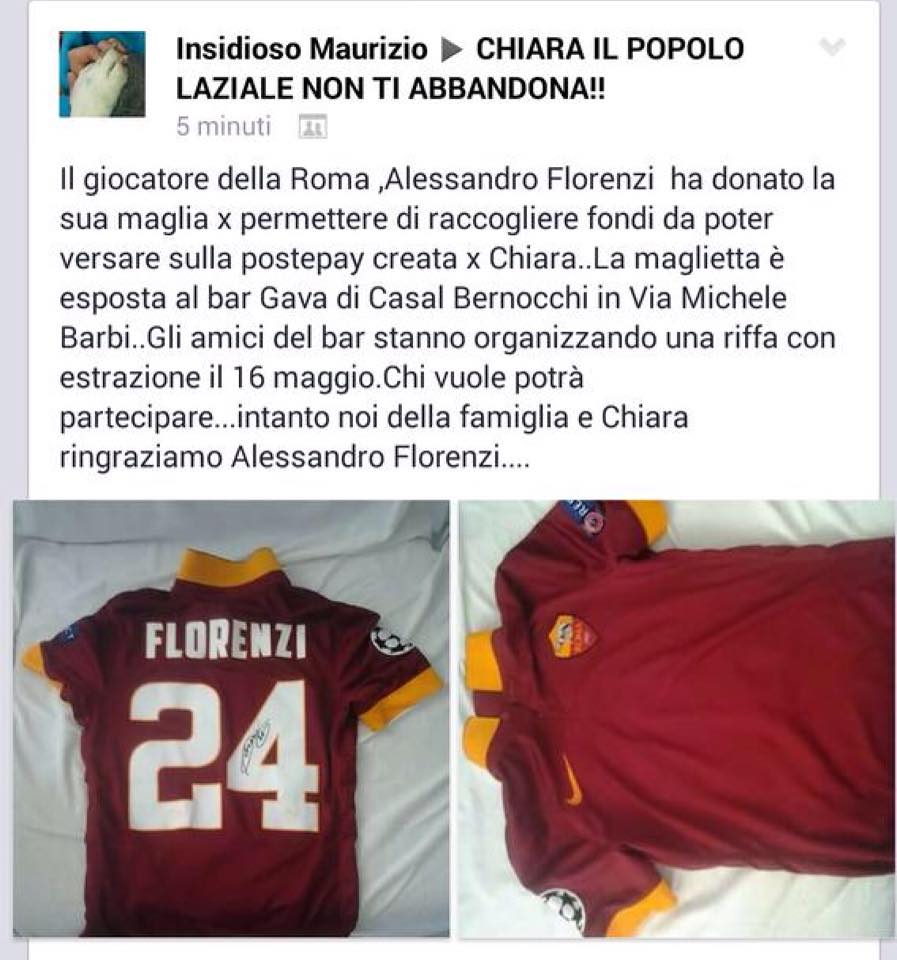Open Insidioso Maurizio's profile picture
Viewport: 897px width, 960px height.
click(102, 73)
